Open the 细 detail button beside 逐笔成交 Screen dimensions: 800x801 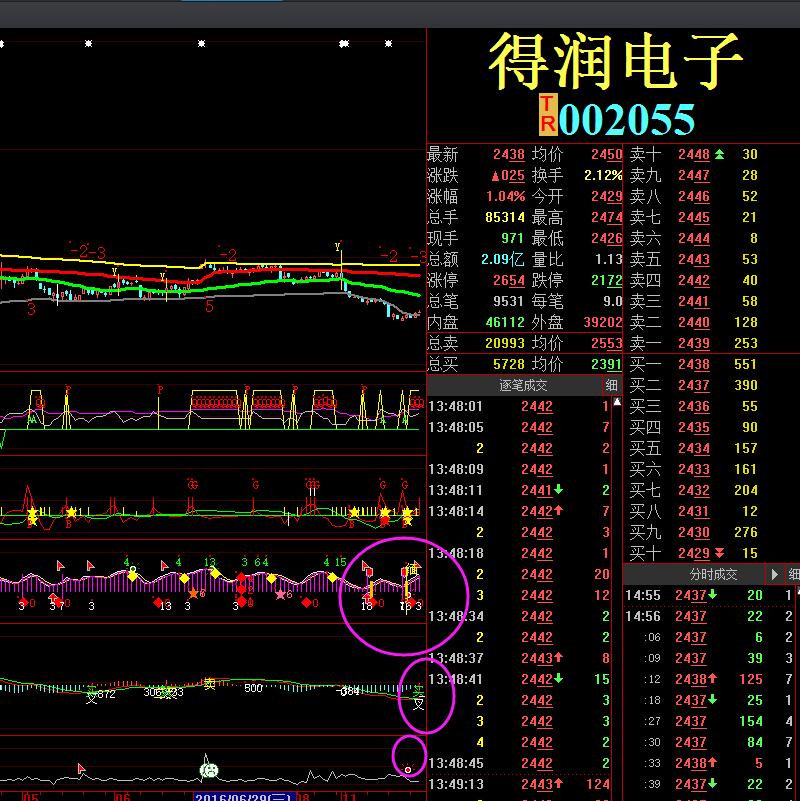pyautogui.click(x=611, y=385)
